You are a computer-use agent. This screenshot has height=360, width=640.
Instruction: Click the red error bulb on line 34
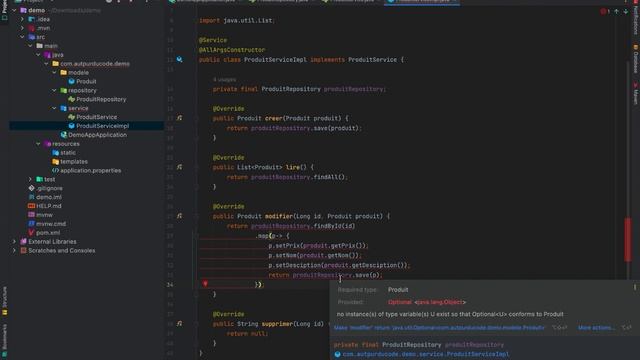coord(205,284)
